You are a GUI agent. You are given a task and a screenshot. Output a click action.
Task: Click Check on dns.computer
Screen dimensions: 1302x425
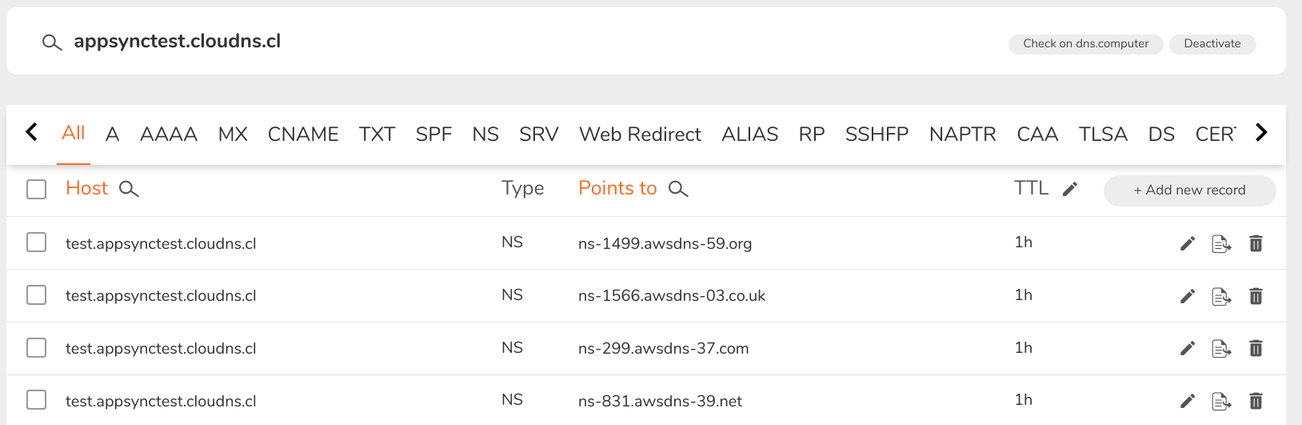(x=1085, y=44)
